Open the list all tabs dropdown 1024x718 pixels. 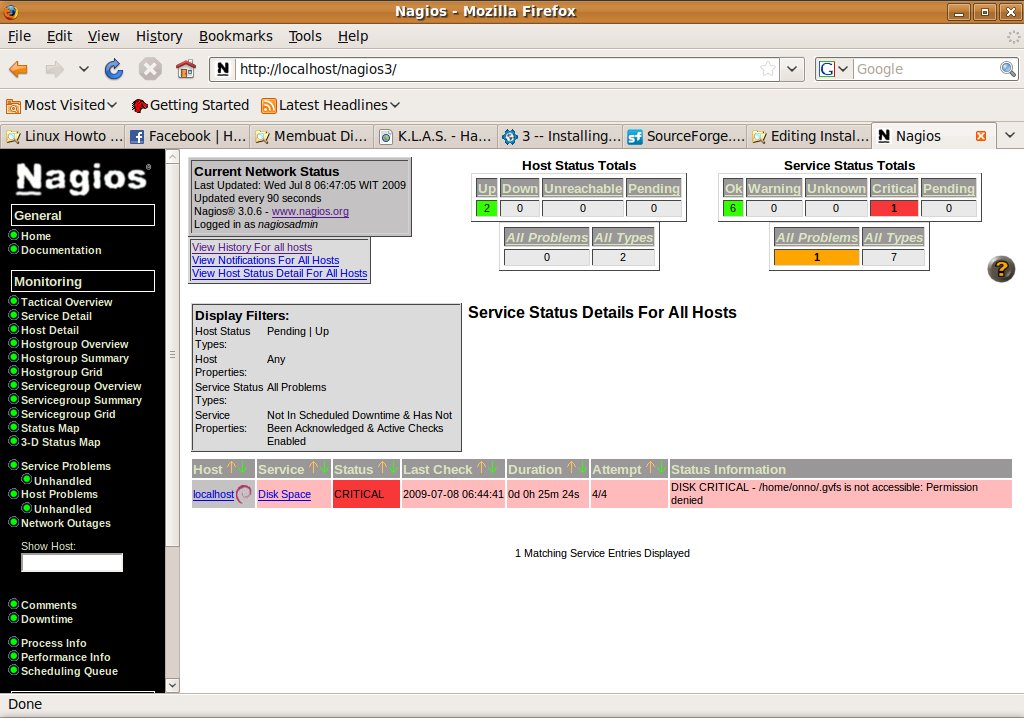(1009, 136)
